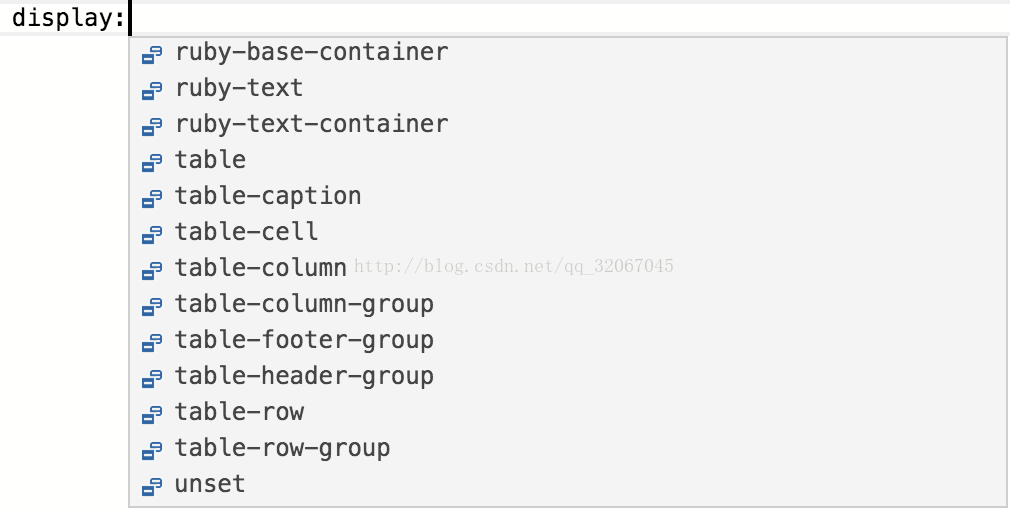
Task: Select table-column in the suggestion list
Action: click(x=568, y=269)
